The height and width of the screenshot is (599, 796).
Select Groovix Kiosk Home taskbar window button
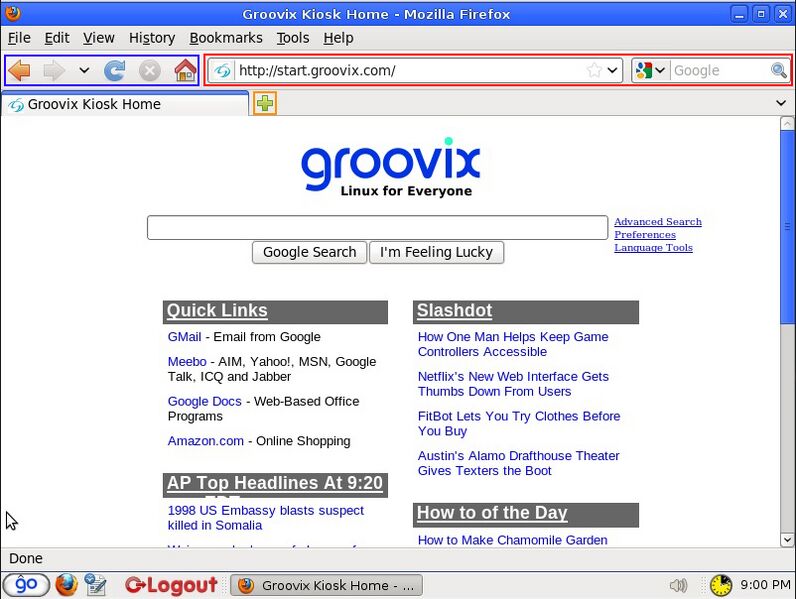pyautogui.click(x=326, y=586)
